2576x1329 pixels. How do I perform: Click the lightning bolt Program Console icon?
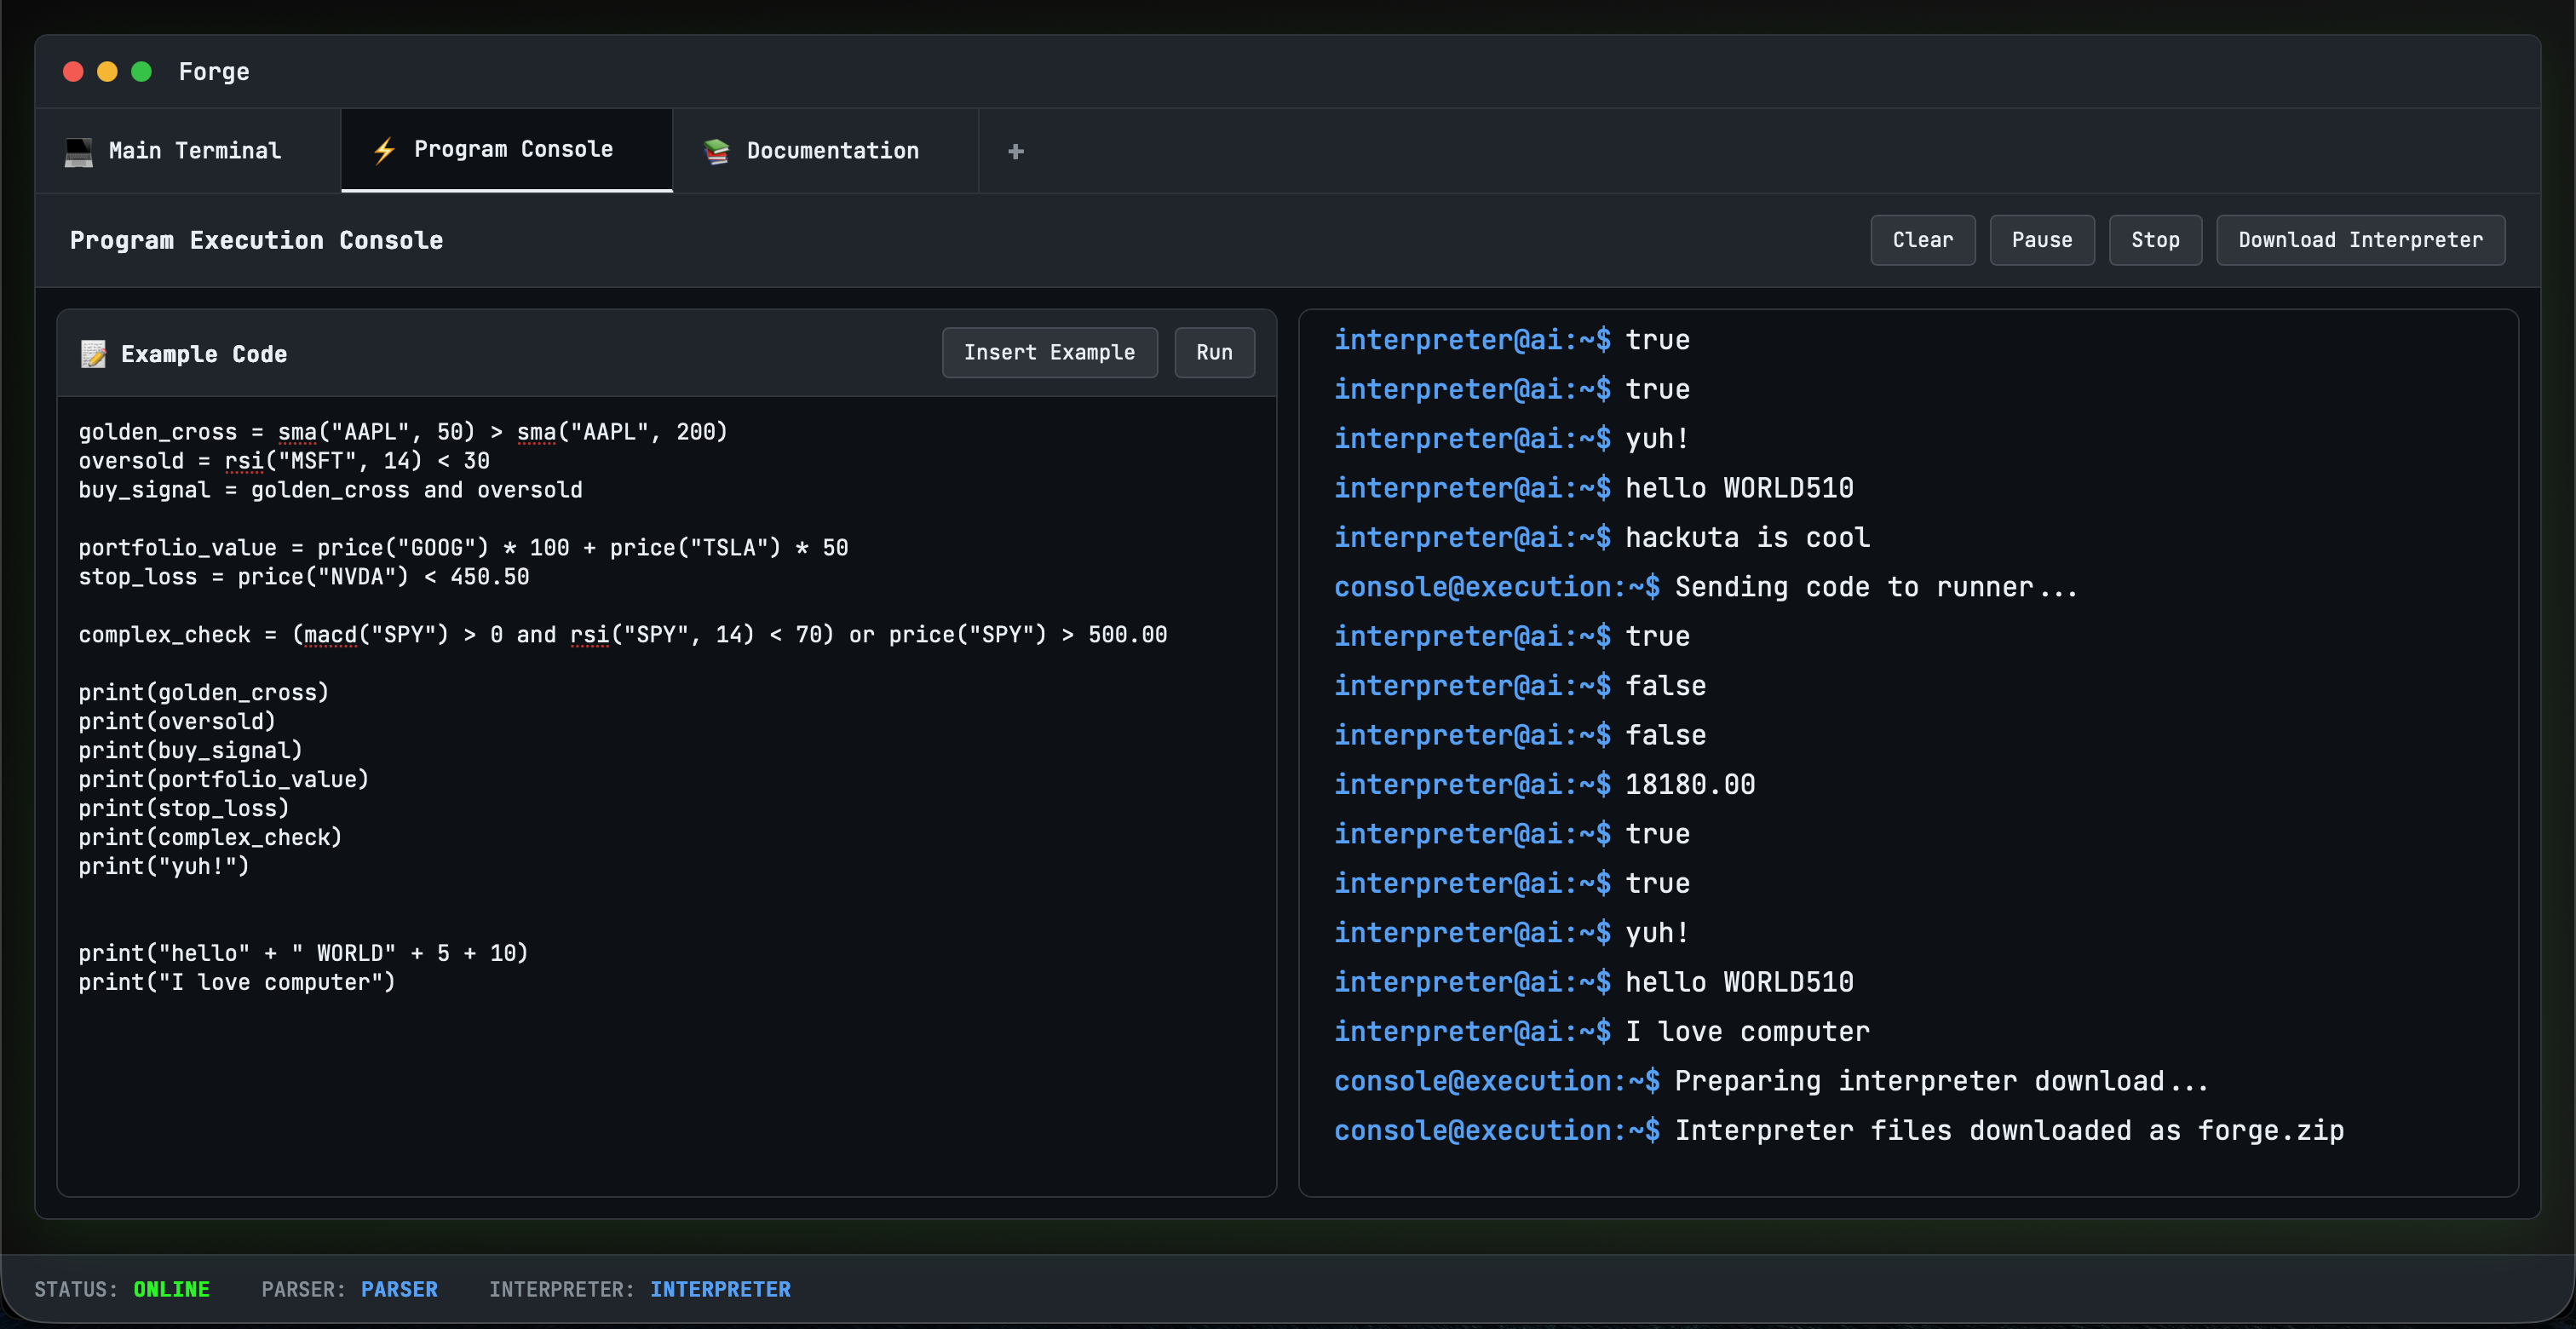[x=385, y=150]
